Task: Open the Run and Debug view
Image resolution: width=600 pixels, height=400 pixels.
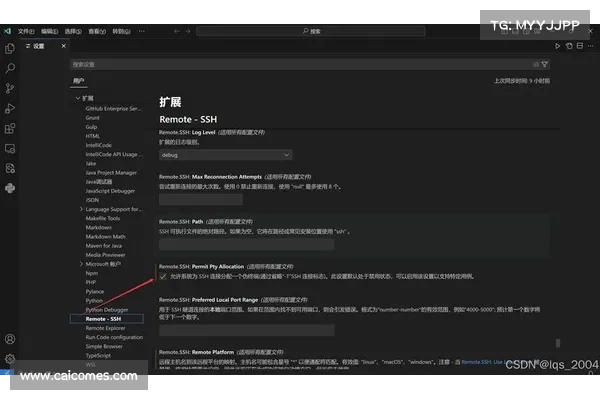Action: 10,108
